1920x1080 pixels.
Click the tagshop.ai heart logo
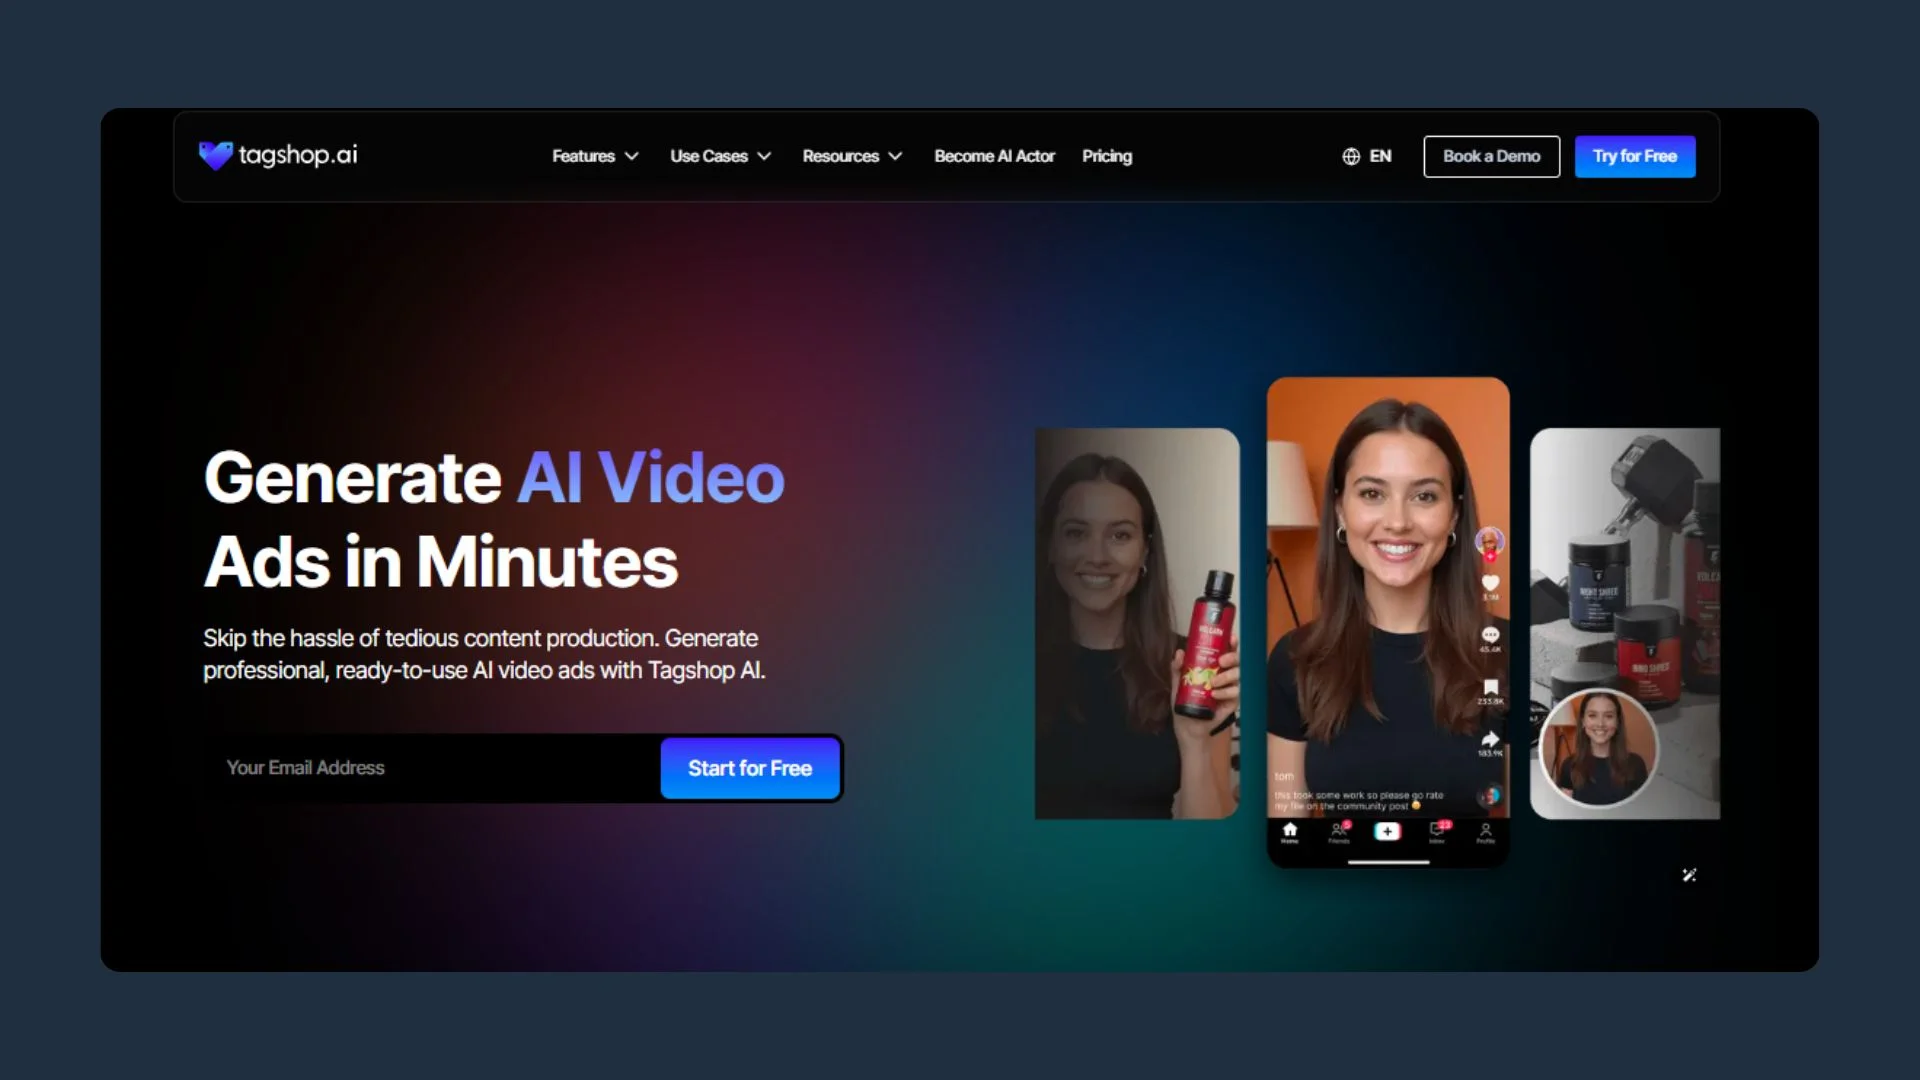[x=215, y=155]
